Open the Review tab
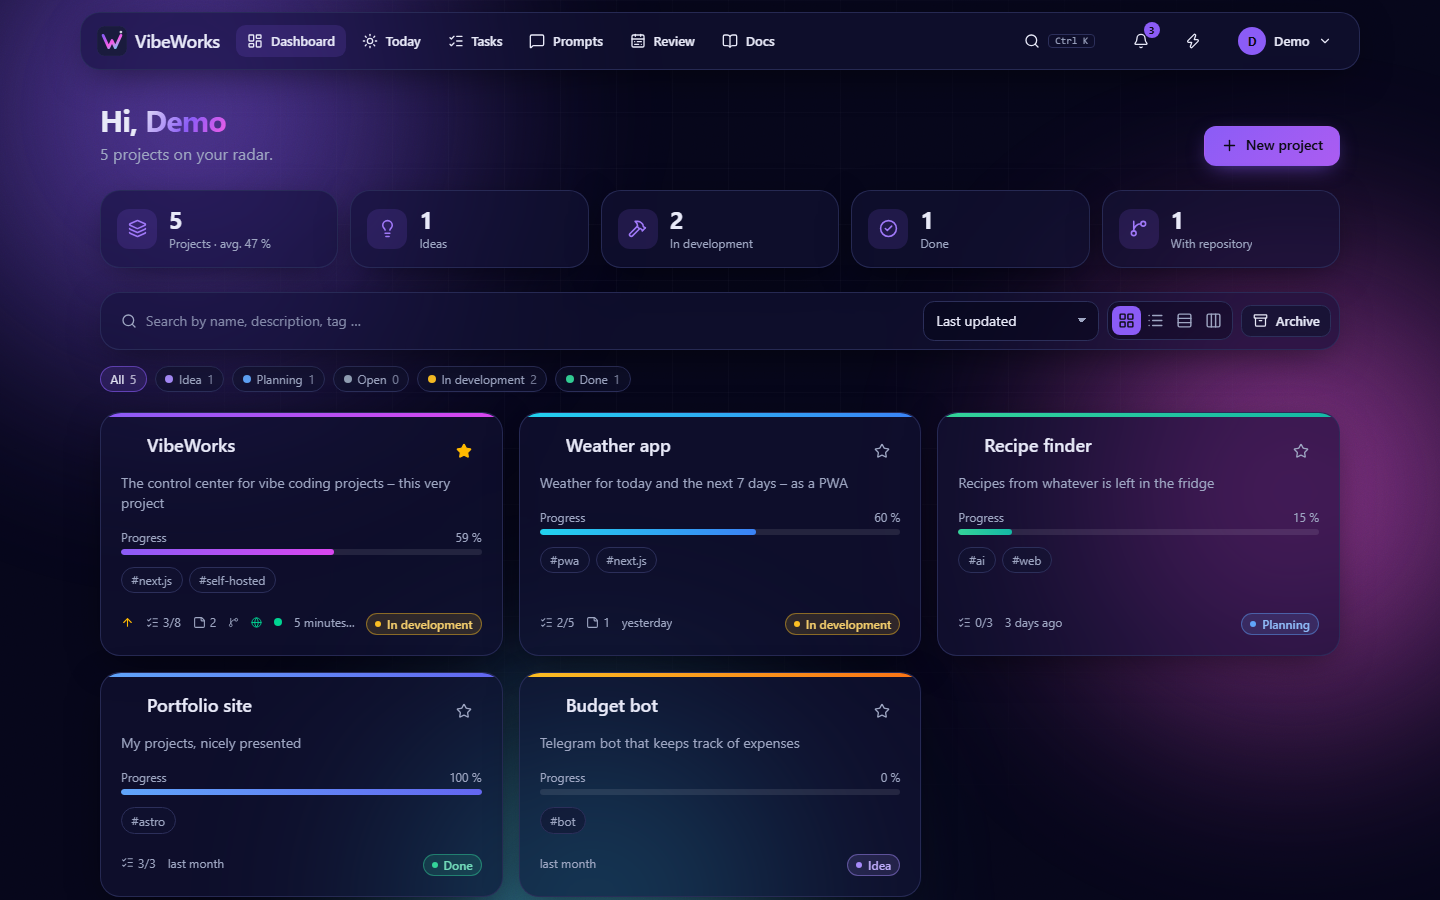The width and height of the screenshot is (1440, 900). [x=662, y=41]
